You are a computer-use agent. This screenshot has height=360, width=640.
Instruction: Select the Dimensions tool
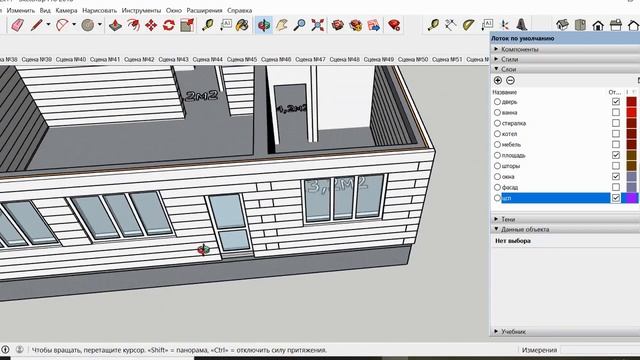(x=451, y=25)
